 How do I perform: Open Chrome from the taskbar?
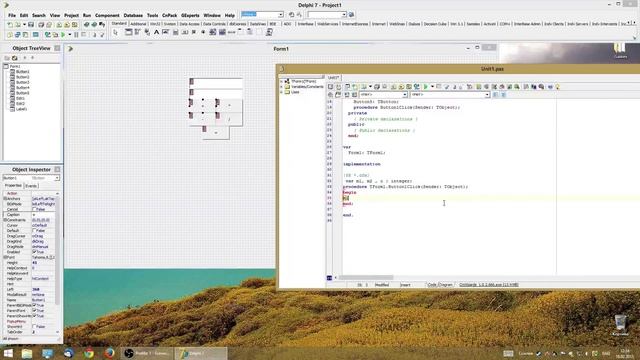click(x=89, y=353)
